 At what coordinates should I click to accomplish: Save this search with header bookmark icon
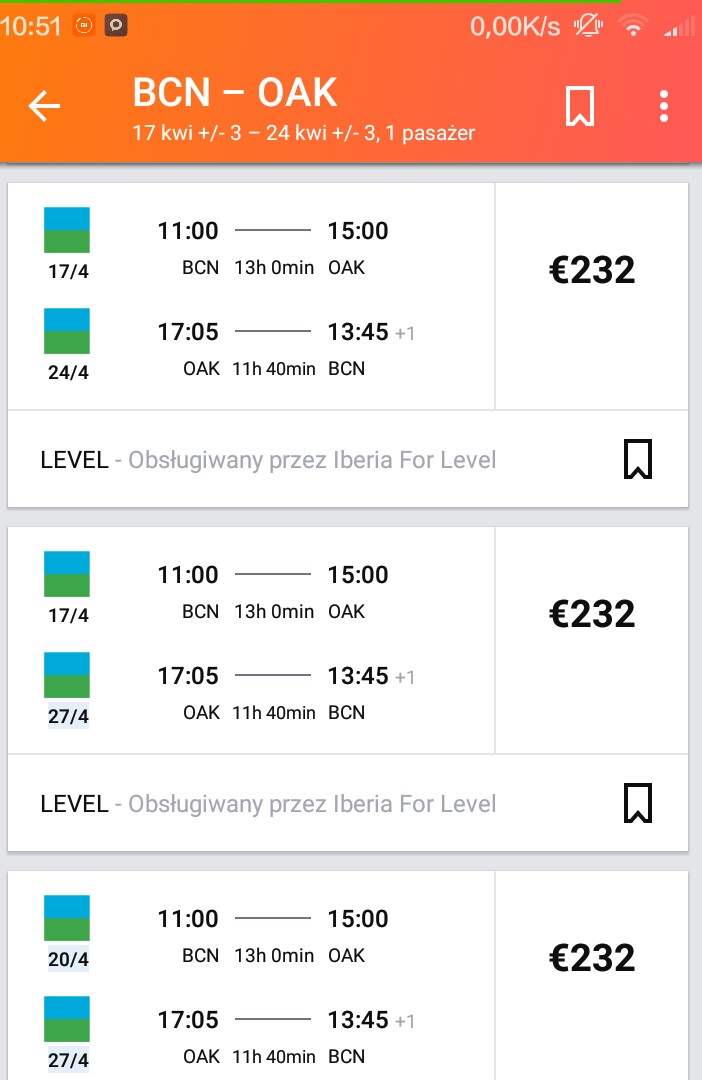coord(579,106)
